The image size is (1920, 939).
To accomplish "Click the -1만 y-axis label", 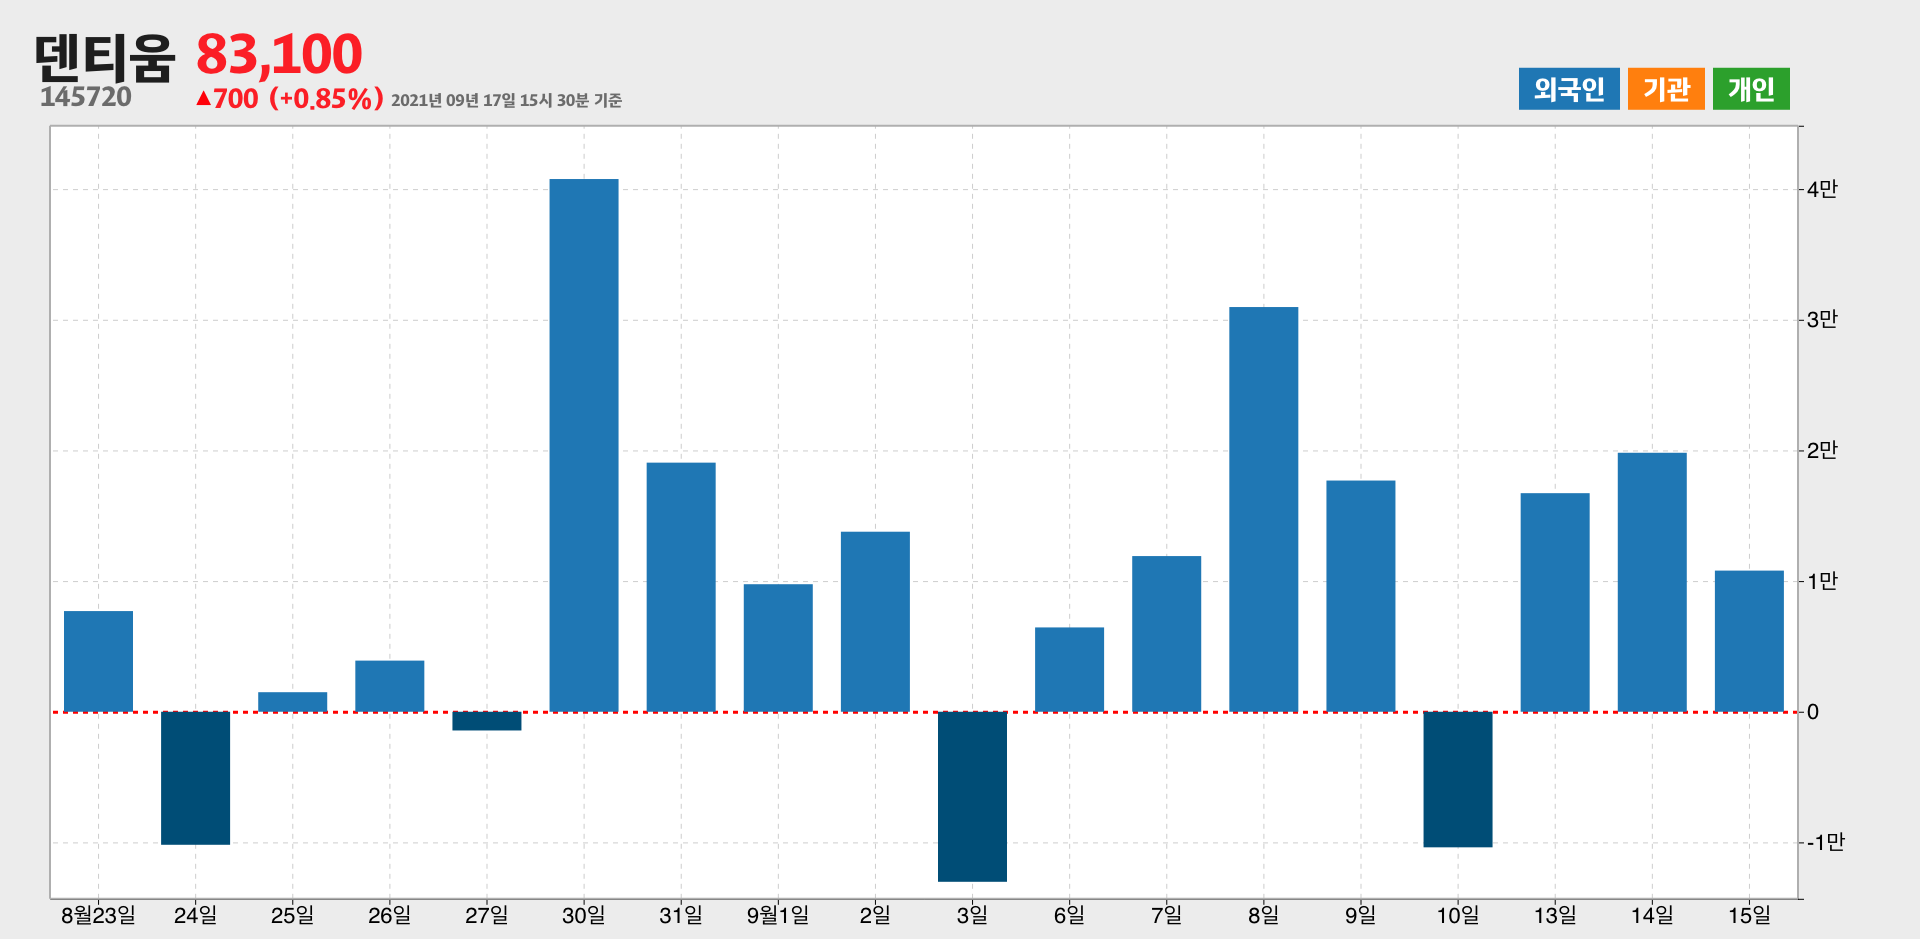I will click(x=1825, y=842).
